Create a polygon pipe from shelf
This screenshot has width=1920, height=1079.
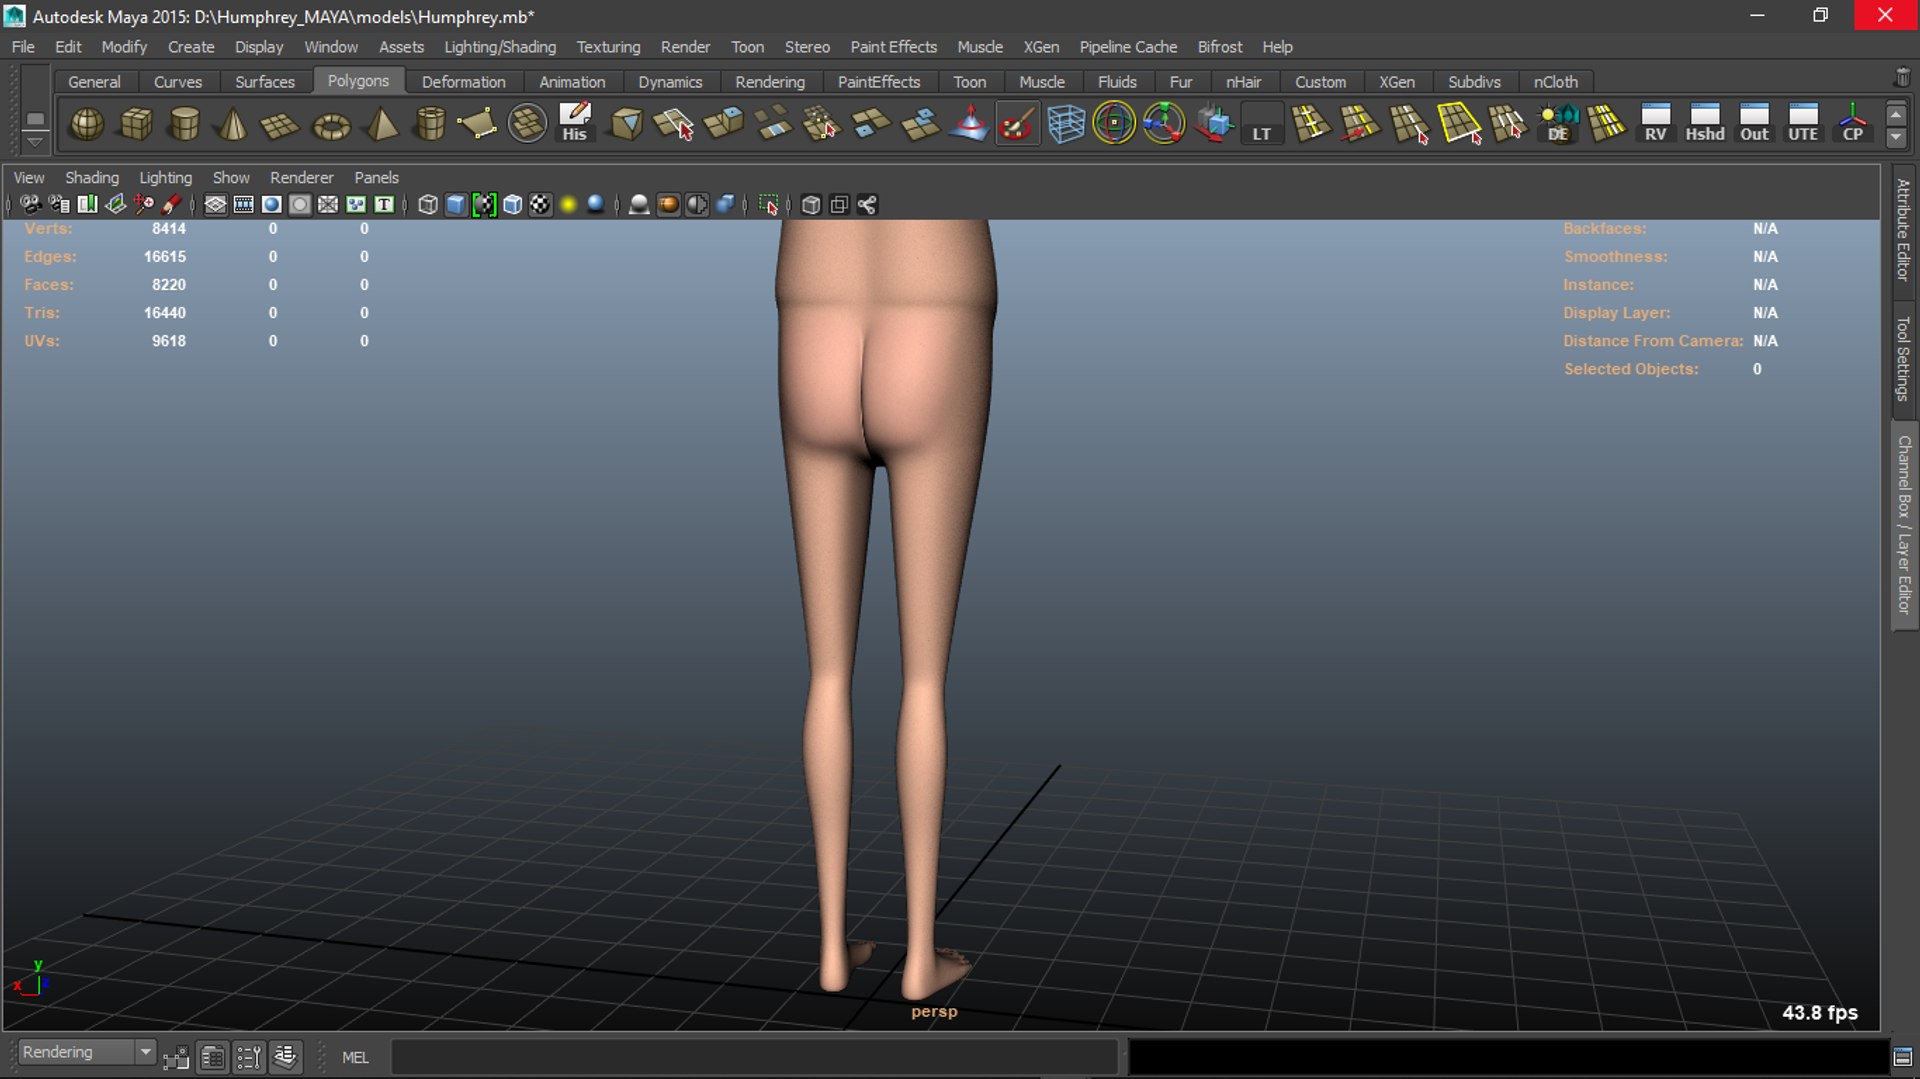[430, 124]
